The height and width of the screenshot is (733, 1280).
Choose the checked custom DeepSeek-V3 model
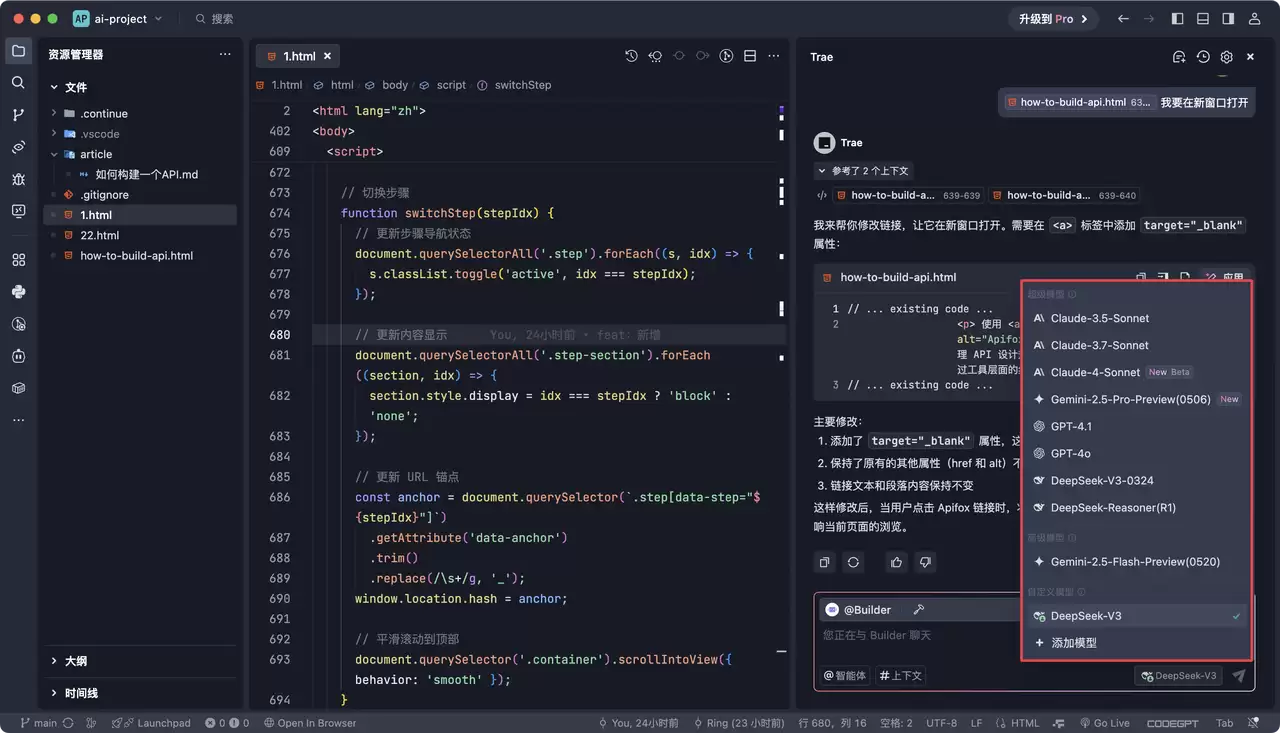1137,616
